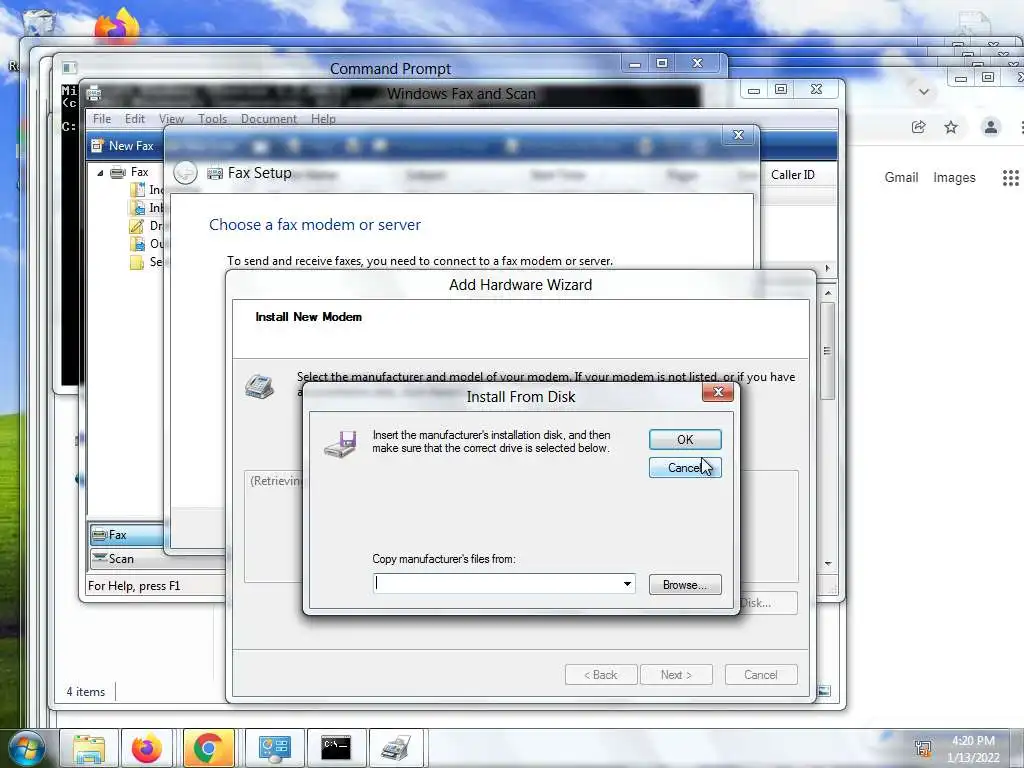Click the Back arrow in Fax Setup
The height and width of the screenshot is (768, 1024).
[x=185, y=173]
